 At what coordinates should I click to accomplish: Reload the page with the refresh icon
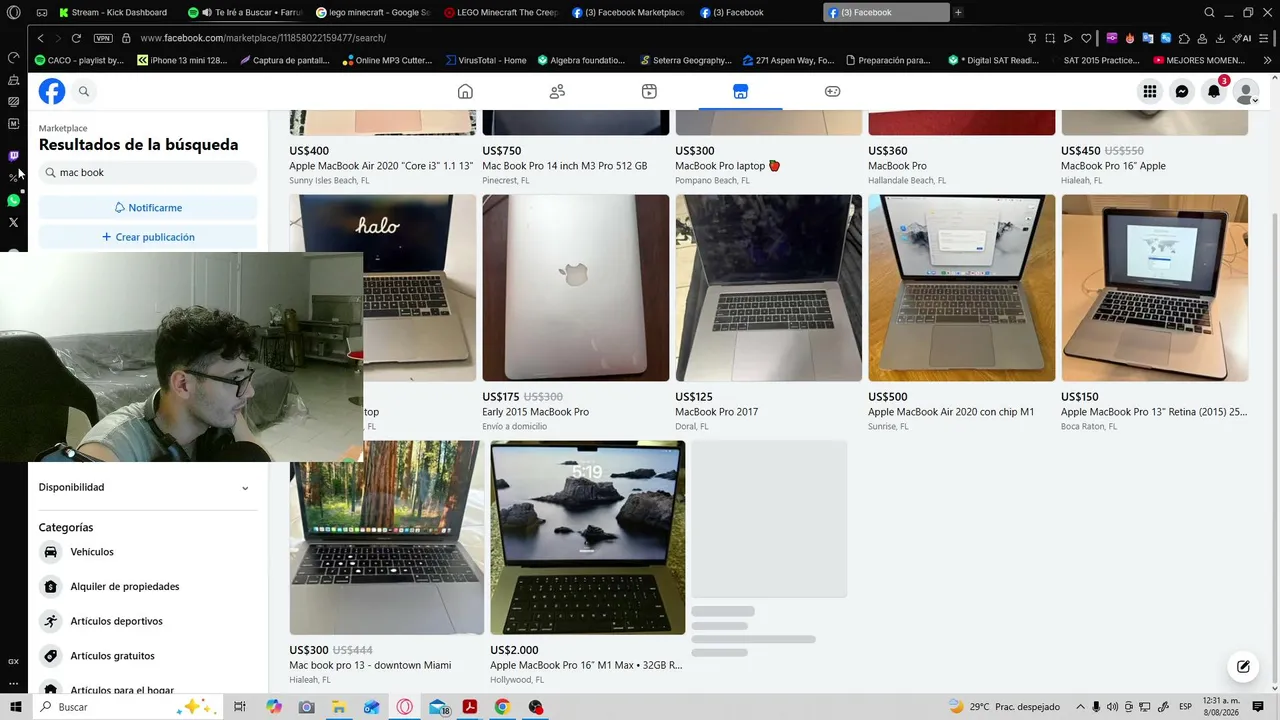click(x=76, y=38)
